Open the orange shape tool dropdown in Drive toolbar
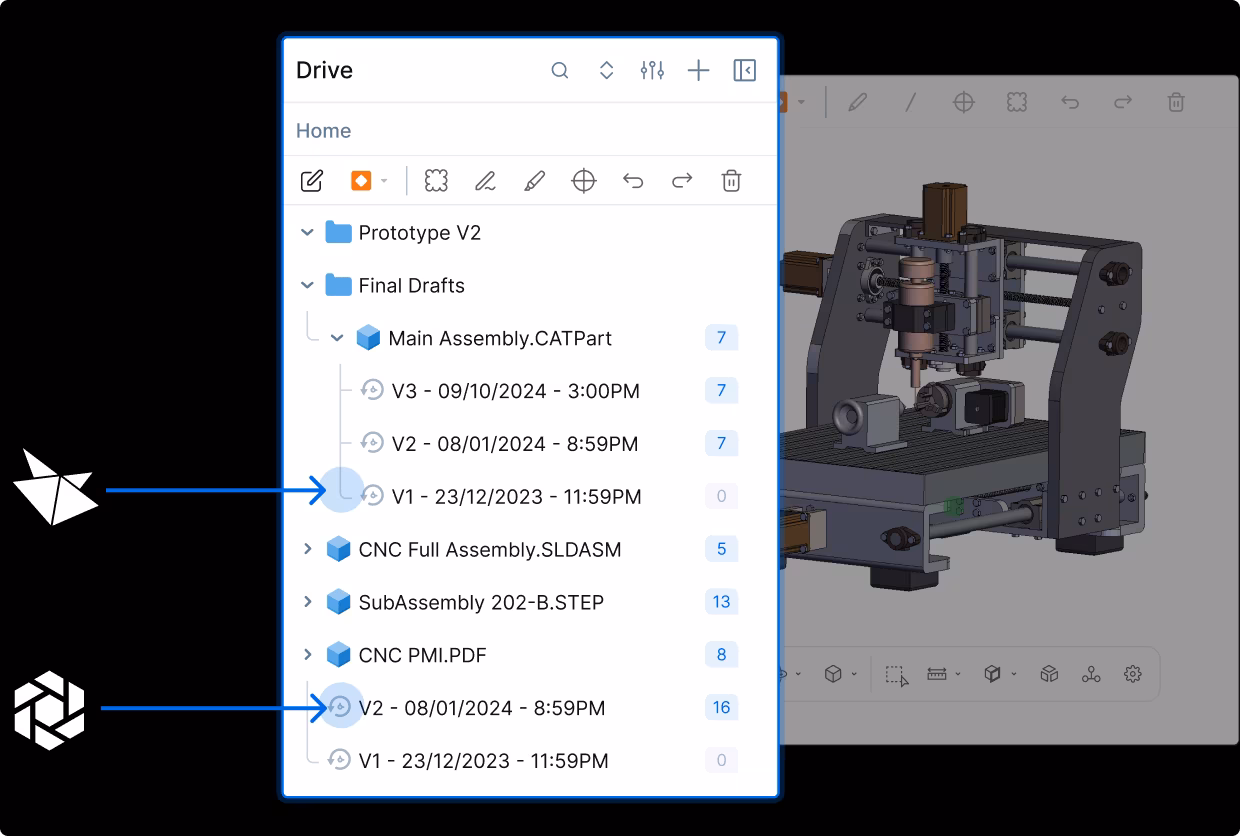The height and width of the screenshot is (836, 1240). click(x=384, y=181)
